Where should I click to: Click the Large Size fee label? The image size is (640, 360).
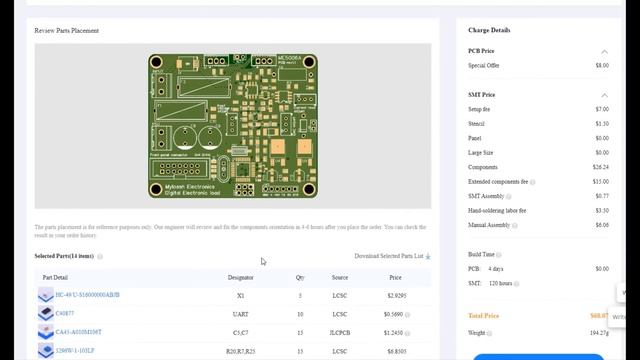click(480, 153)
